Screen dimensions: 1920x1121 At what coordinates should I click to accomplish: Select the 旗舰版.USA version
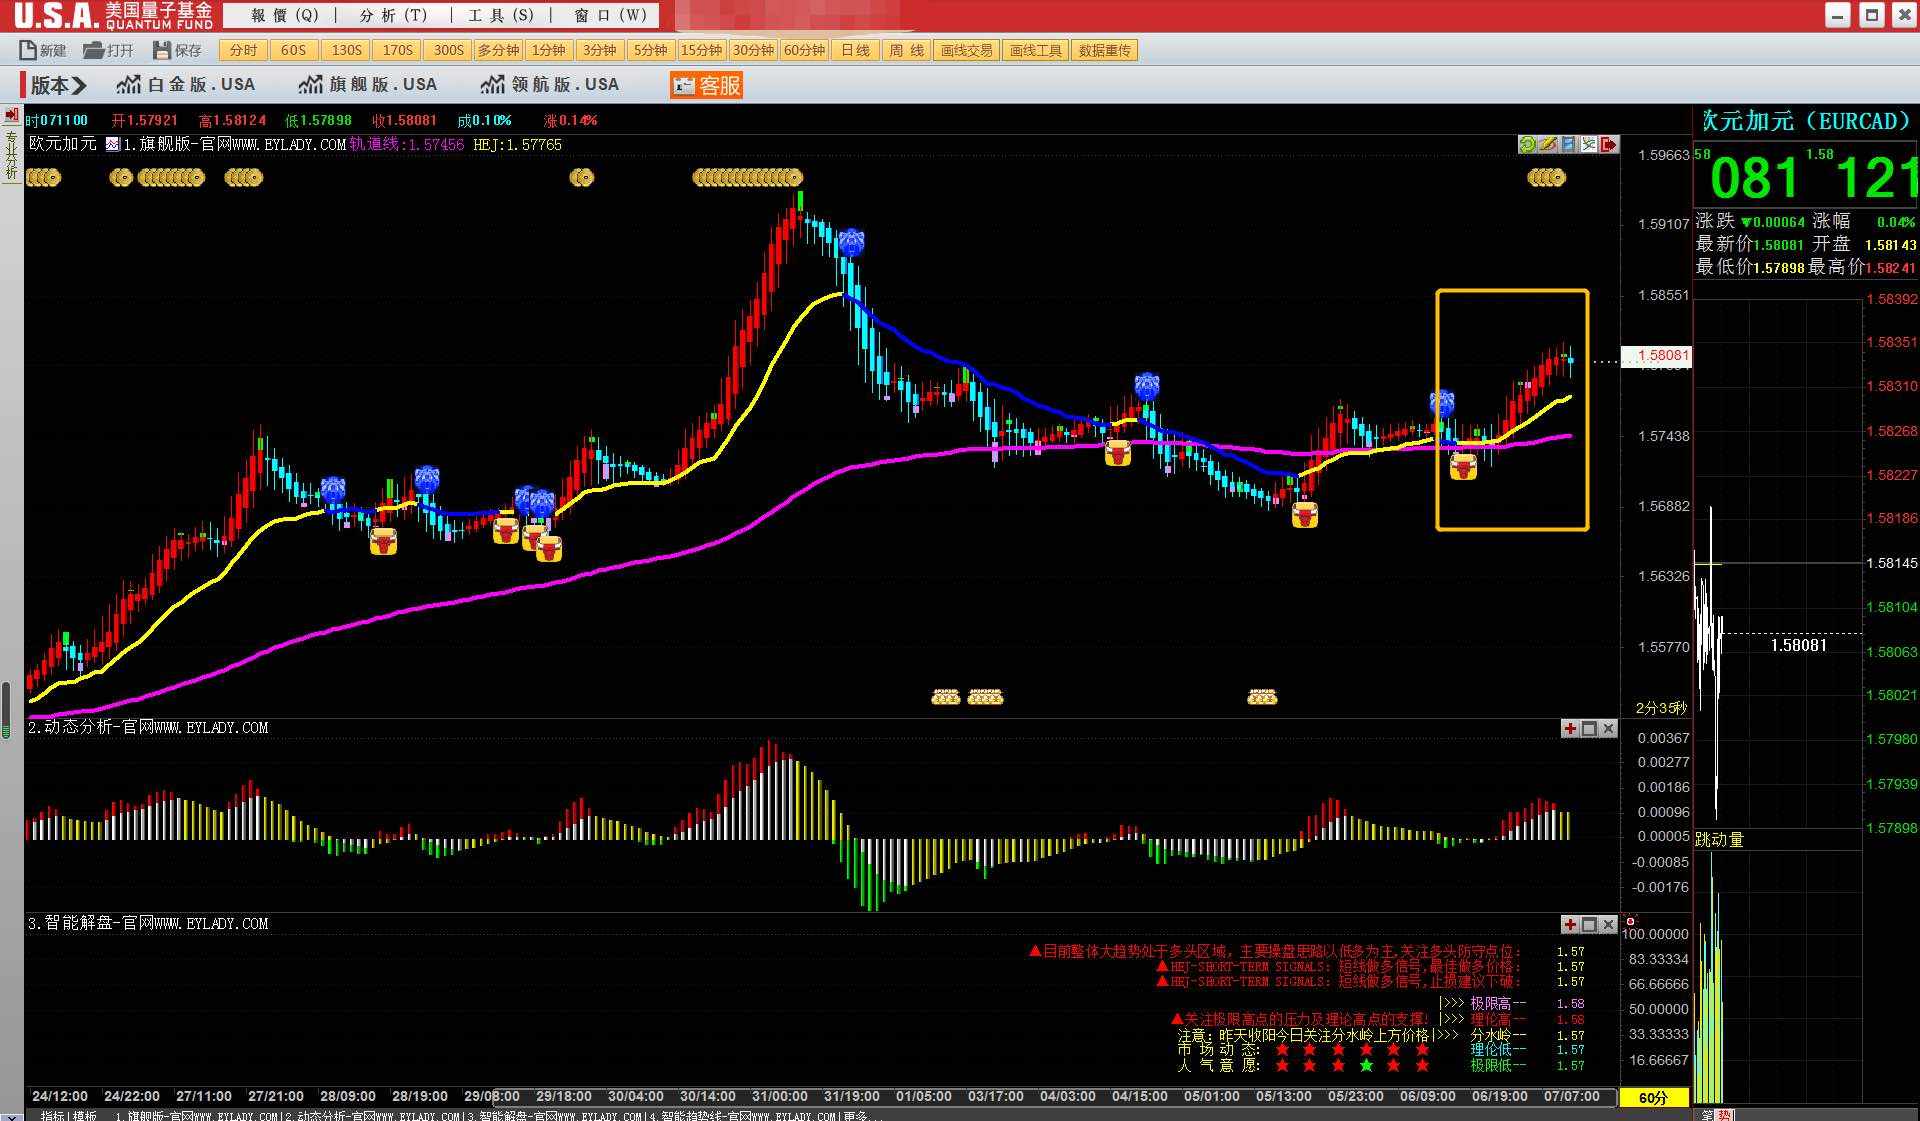click(x=368, y=85)
